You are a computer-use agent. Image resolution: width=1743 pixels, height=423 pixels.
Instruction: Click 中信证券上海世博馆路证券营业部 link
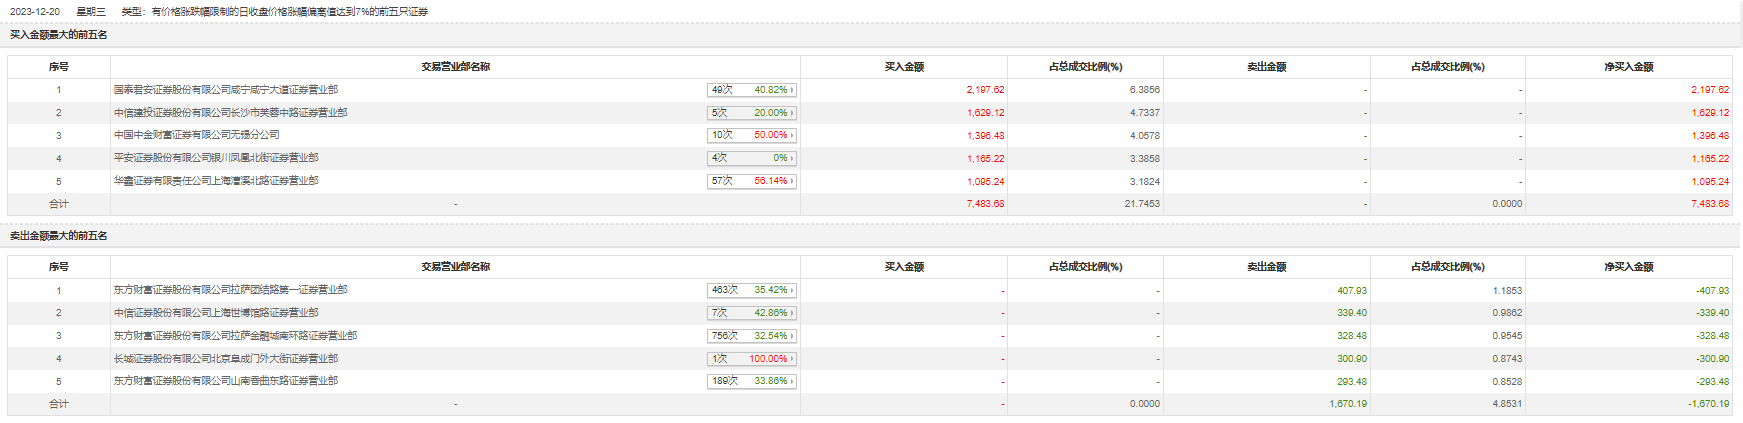[216, 313]
